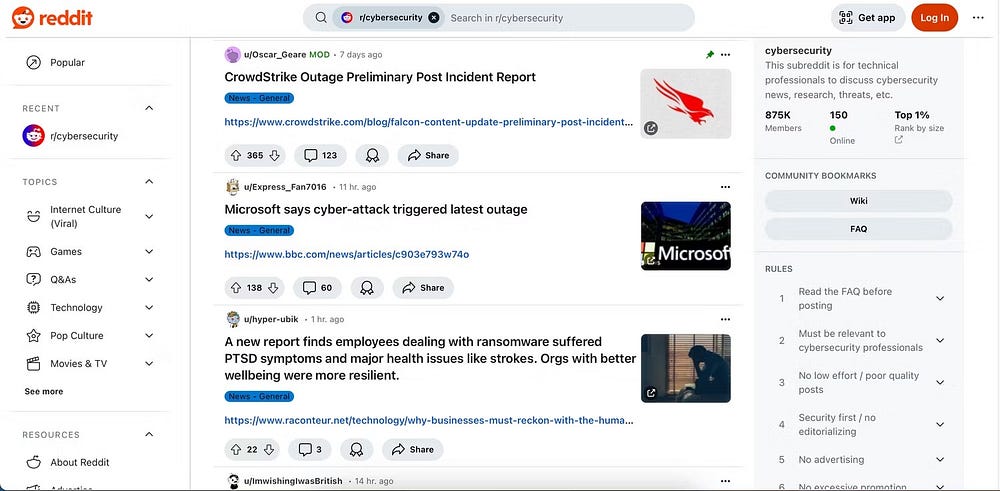
Task: Go to Popular feed
Action: pos(67,62)
